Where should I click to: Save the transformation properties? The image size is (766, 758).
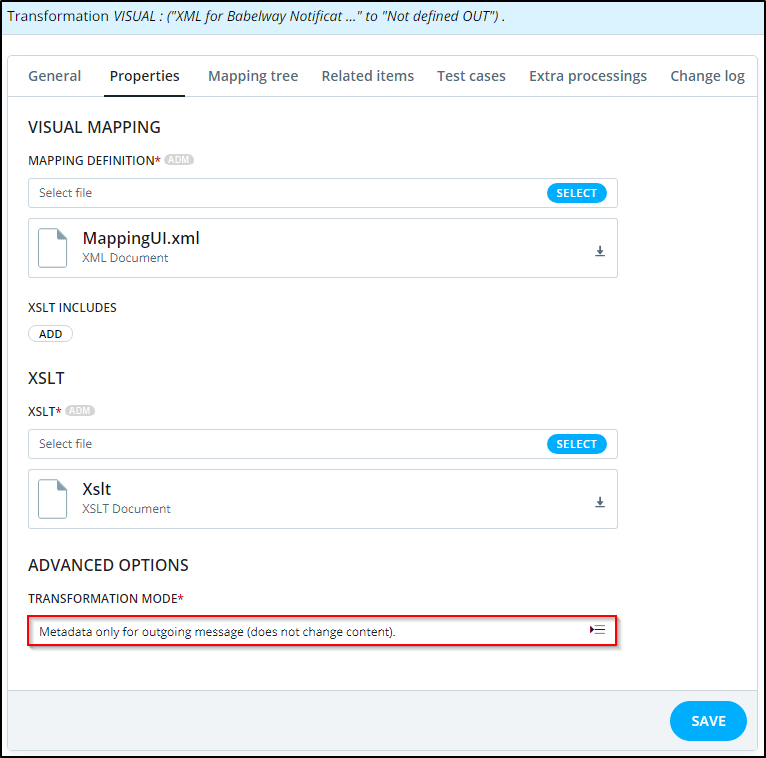(708, 721)
